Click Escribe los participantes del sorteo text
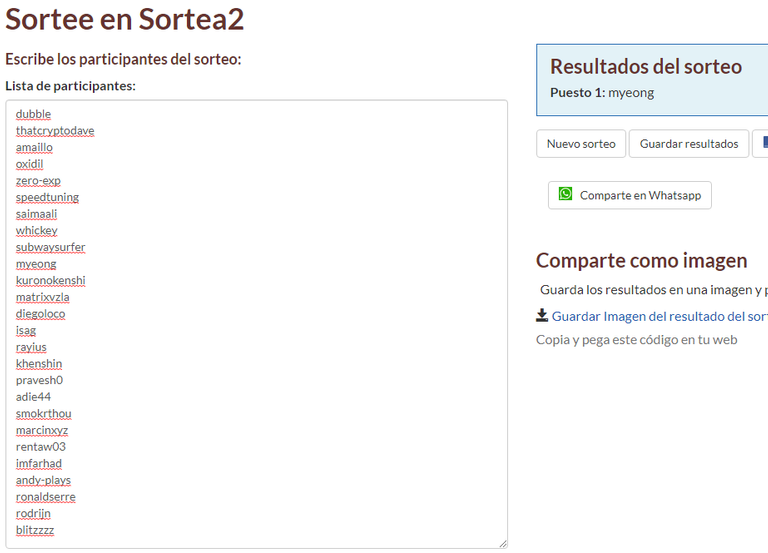Screen dimensions: 768x553 click(123, 59)
